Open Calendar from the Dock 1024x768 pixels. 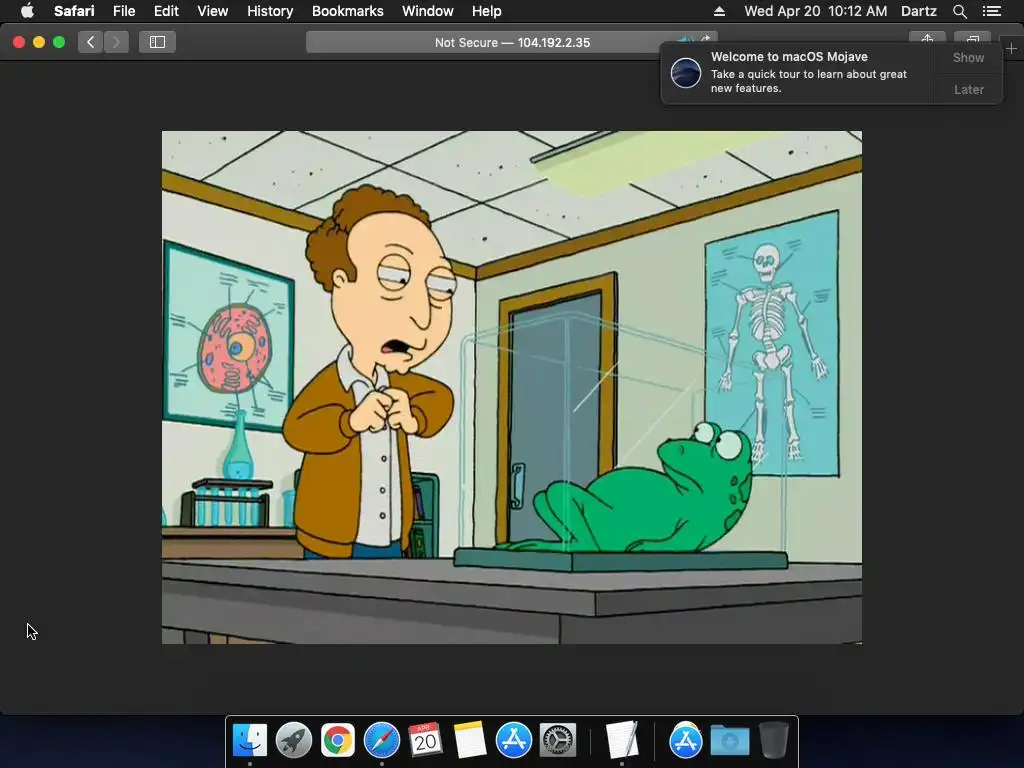(425, 740)
